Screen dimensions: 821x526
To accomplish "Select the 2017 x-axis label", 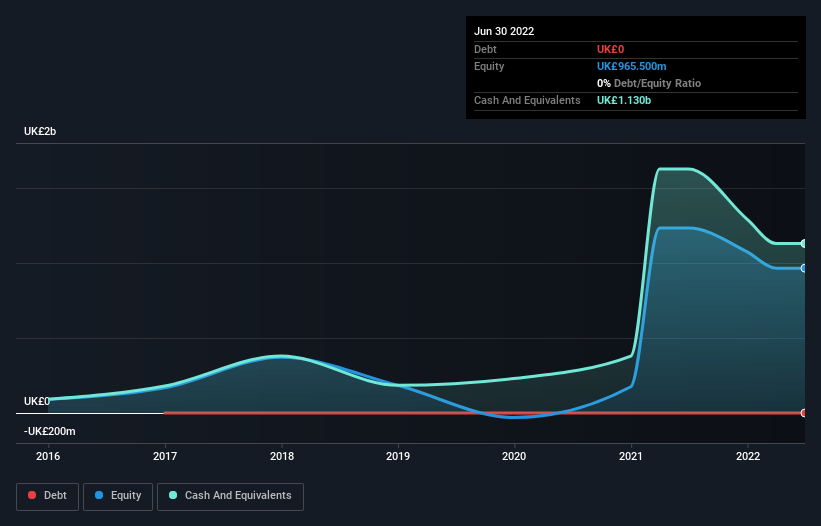I will click(x=165, y=456).
